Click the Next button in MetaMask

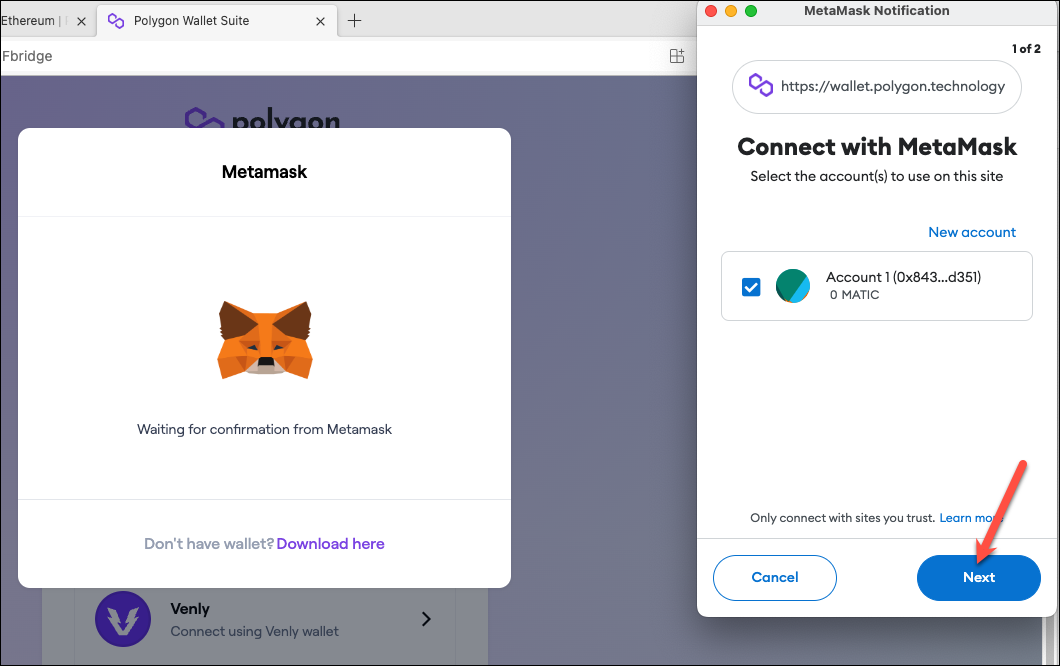click(978, 577)
